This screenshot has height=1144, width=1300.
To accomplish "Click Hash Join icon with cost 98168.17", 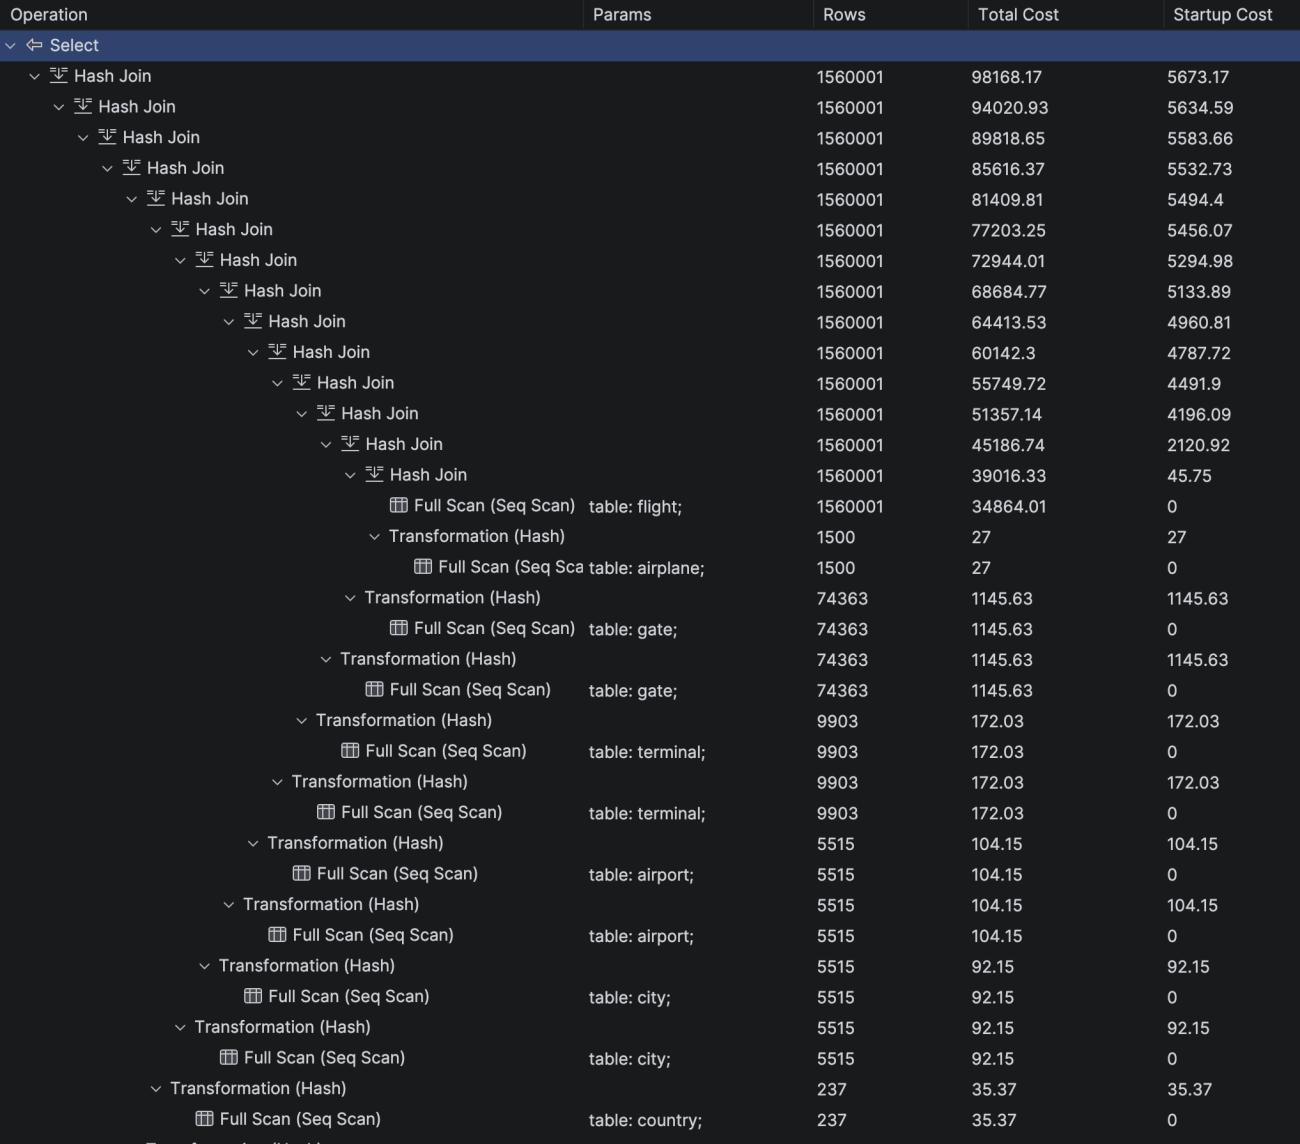I will coord(59,76).
